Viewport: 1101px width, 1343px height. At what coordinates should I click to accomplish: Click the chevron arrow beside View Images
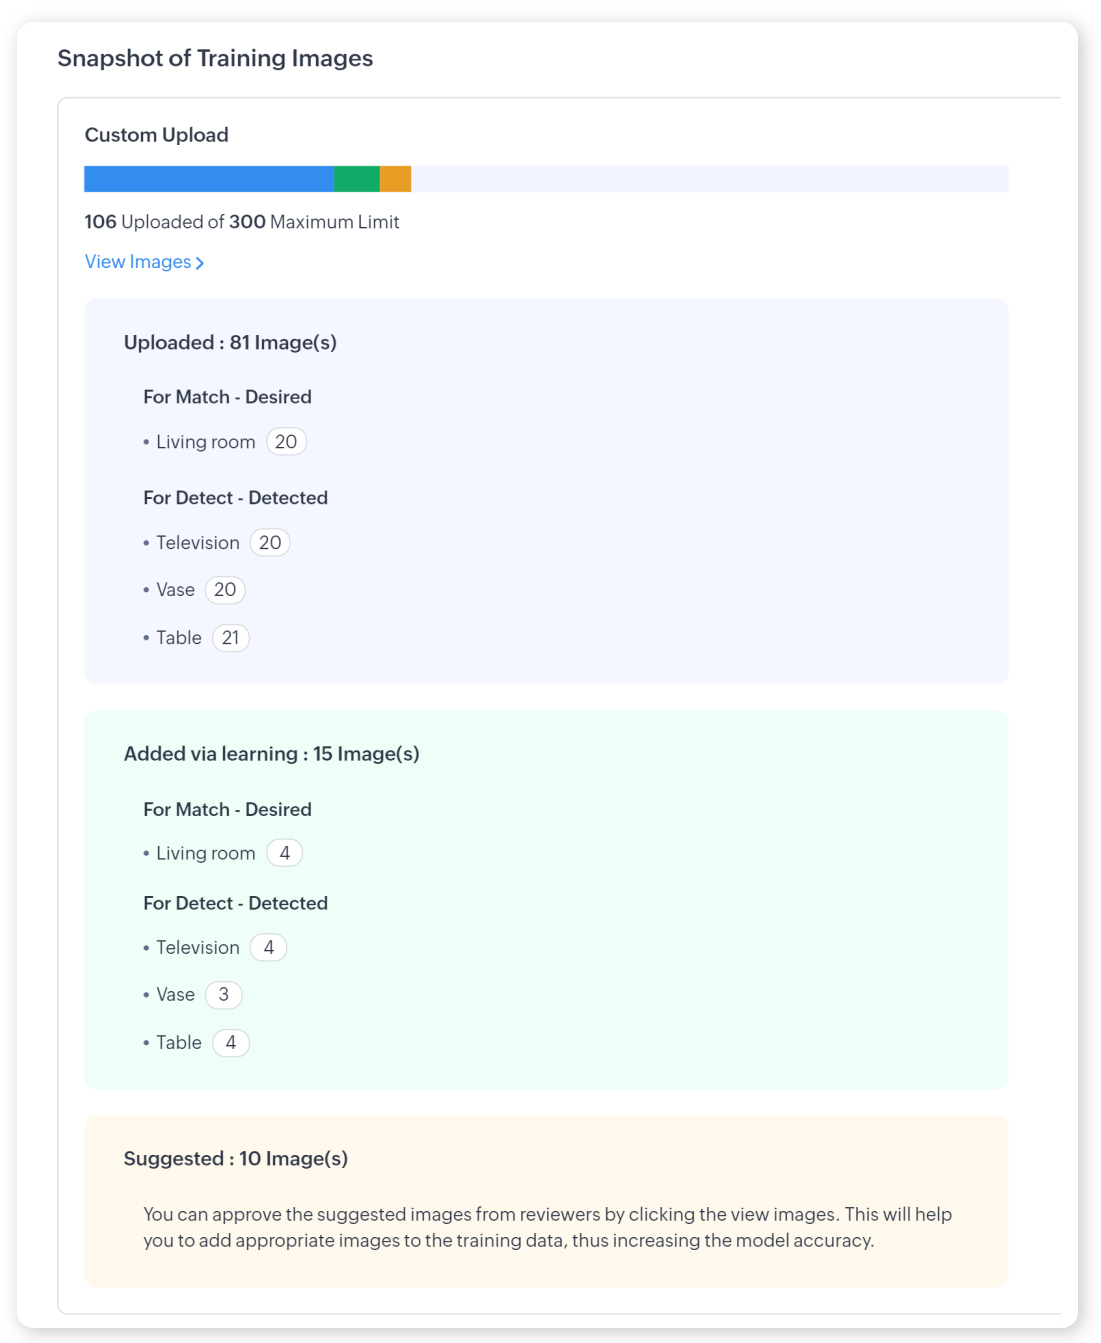[200, 263]
